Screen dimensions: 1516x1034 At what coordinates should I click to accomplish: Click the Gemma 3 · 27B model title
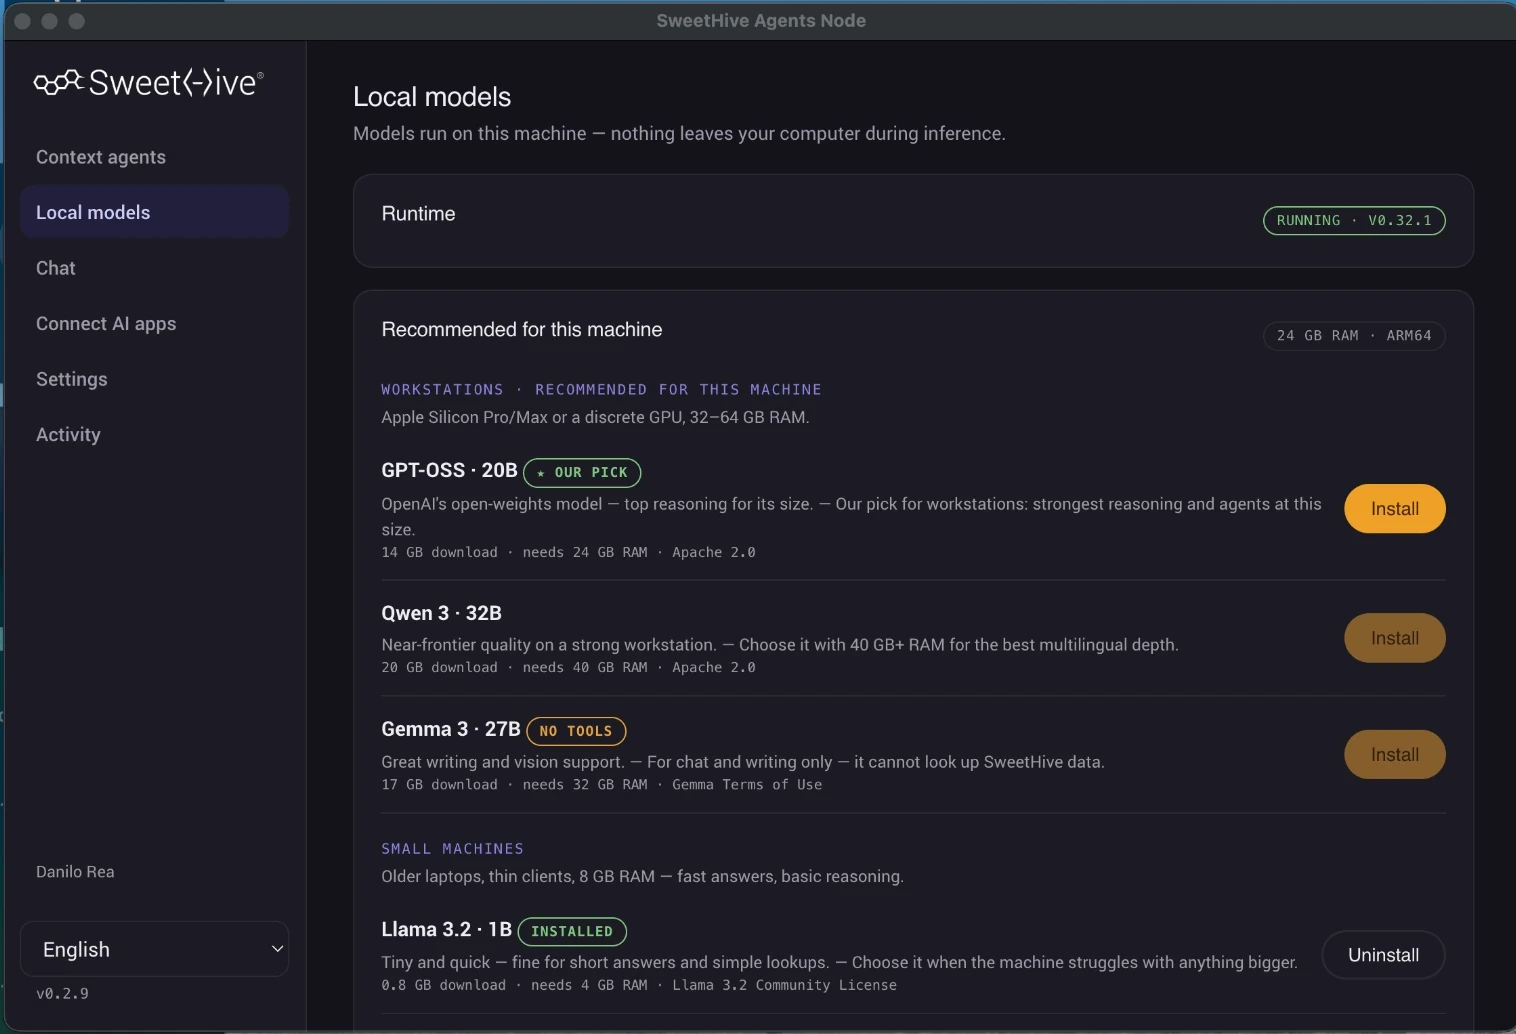click(x=451, y=729)
